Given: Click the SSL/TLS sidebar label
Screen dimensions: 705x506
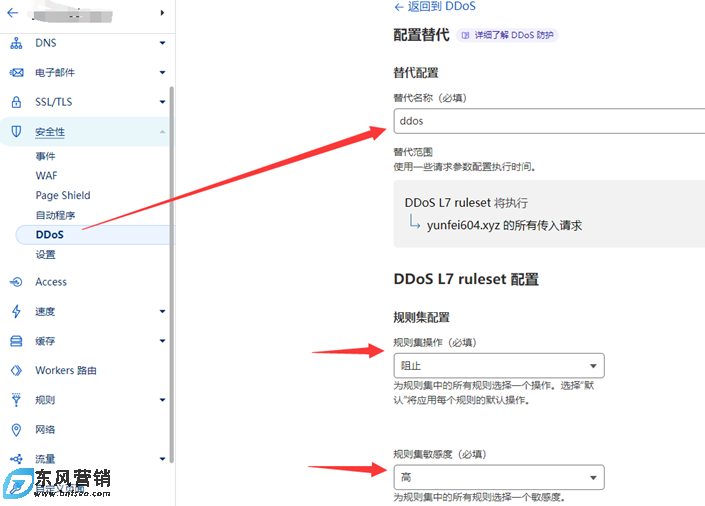Looking at the screenshot, I should [x=54, y=102].
